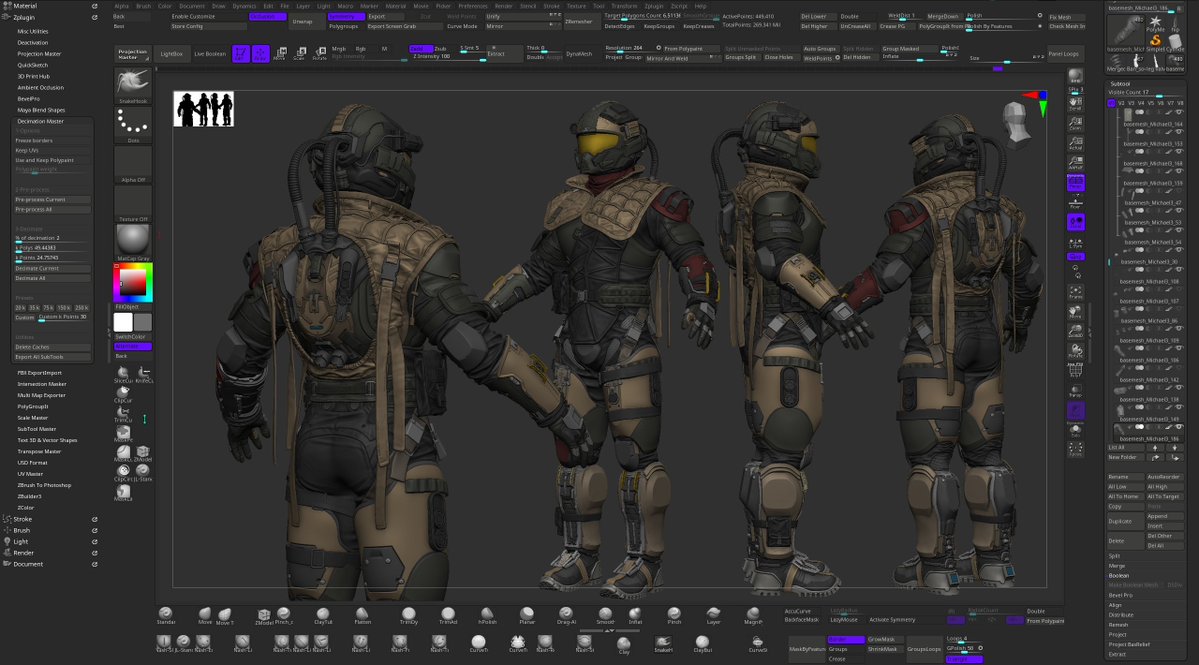Click the DynaMesh button

pos(579,54)
